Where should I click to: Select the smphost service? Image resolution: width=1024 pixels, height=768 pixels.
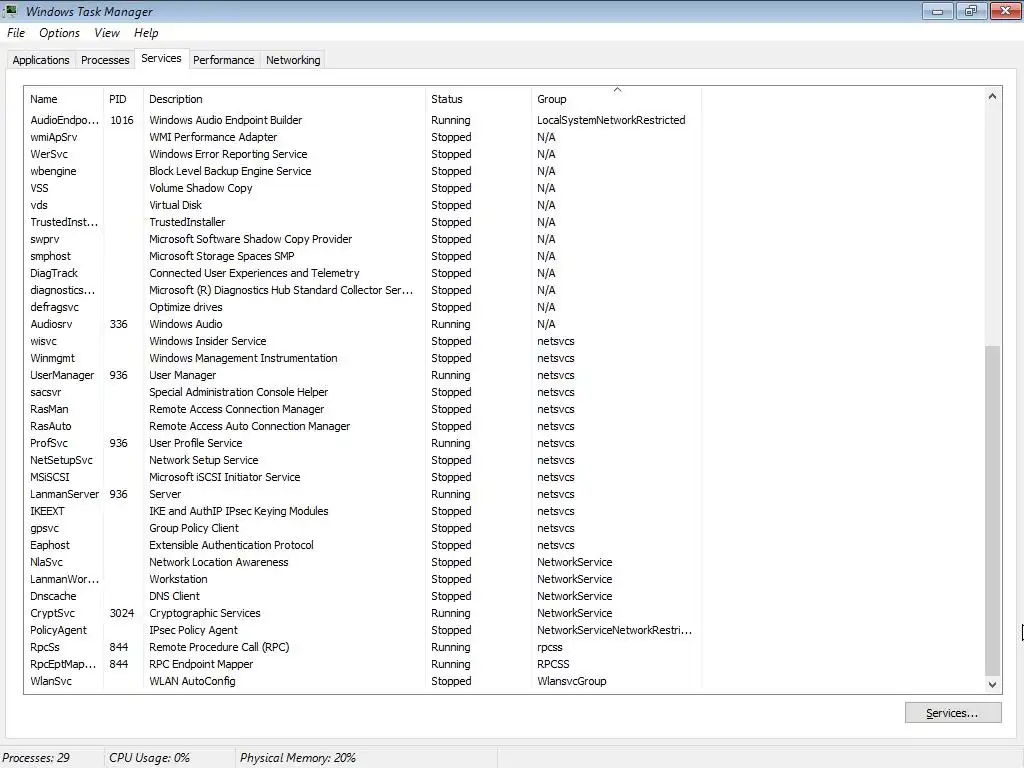pyautogui.click(x=364, y=256)
